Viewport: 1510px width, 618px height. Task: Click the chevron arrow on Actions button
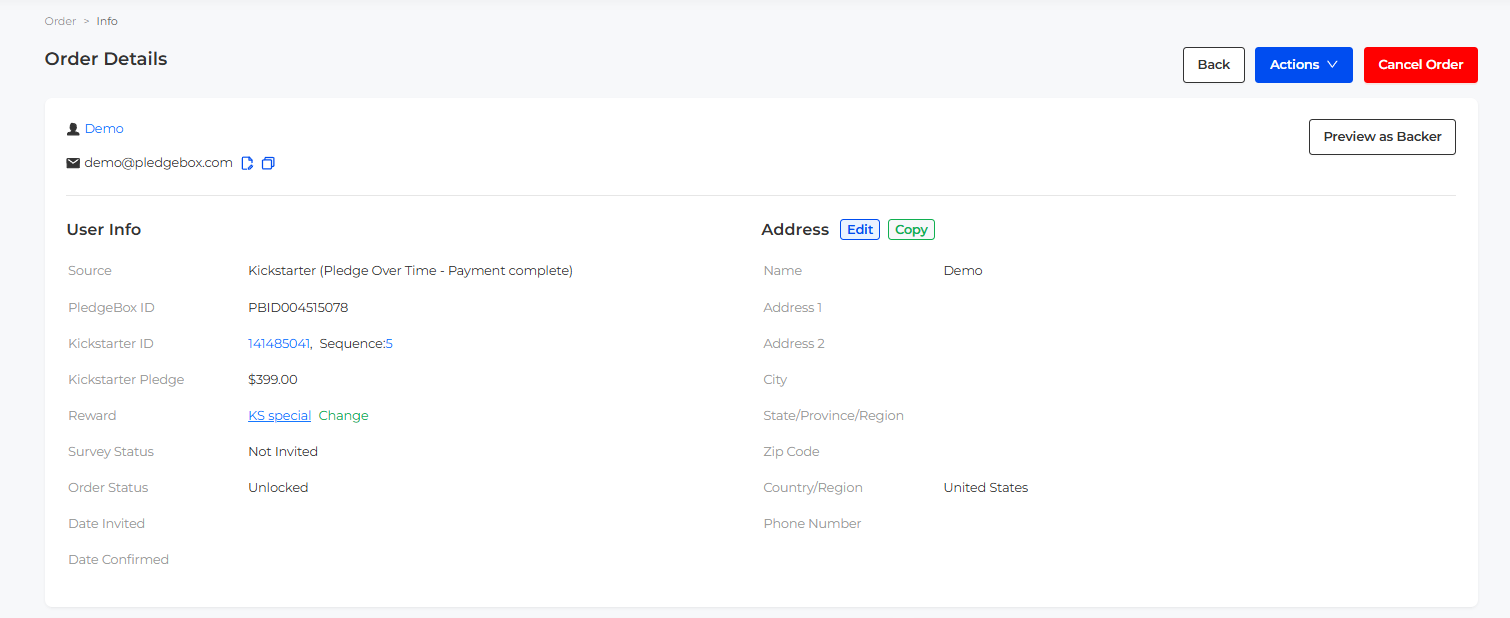coord(1332,65)
